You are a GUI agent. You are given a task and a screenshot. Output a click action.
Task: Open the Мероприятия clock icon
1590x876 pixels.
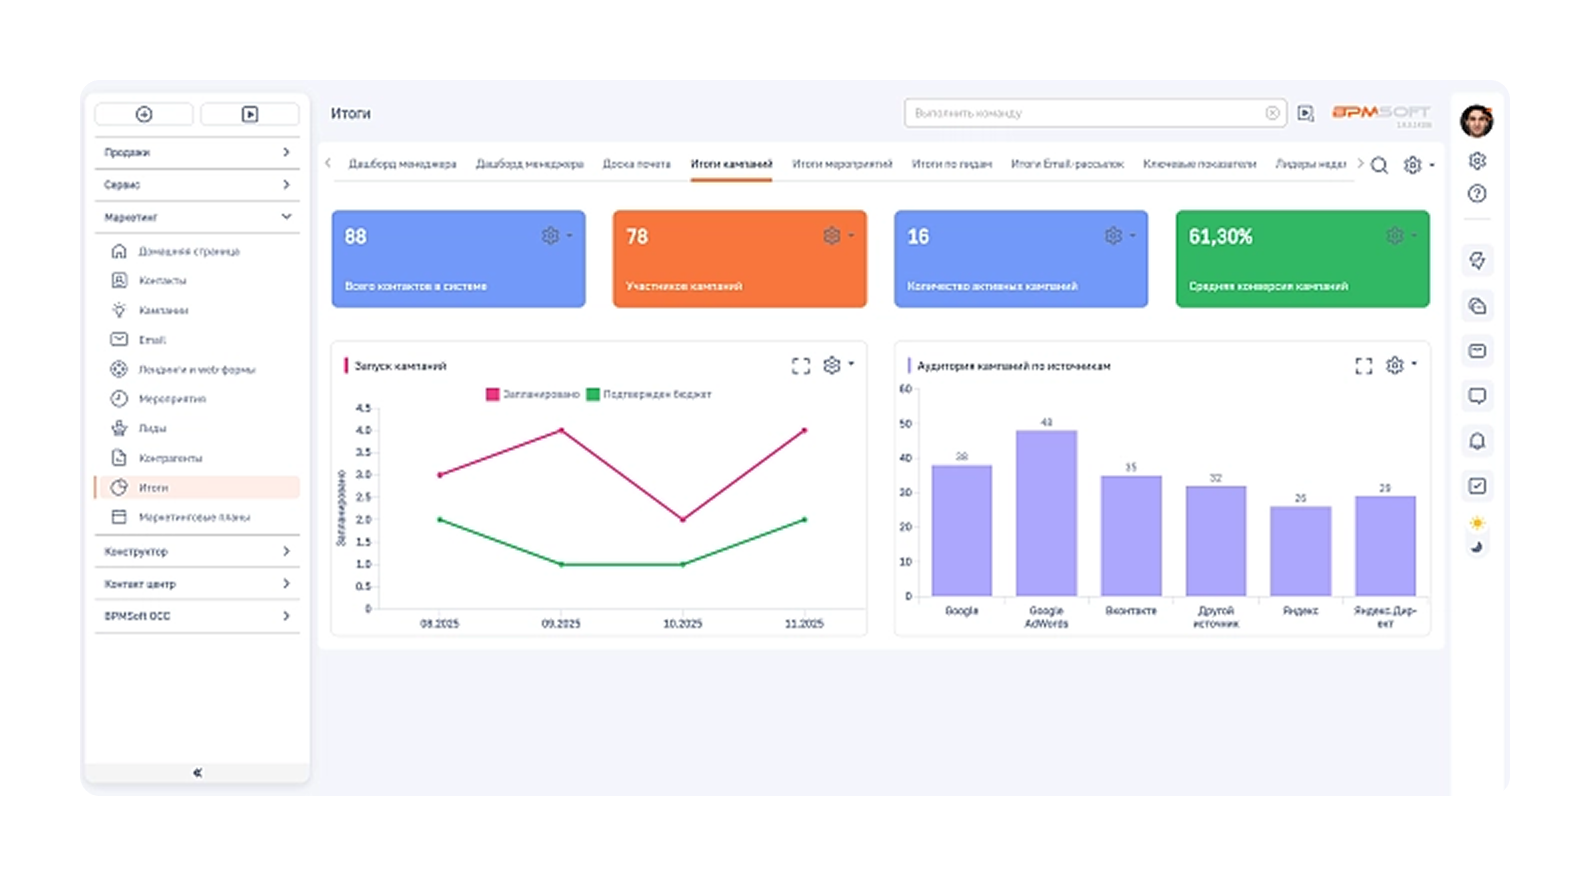pyautogui.click(x=119, y=398)
